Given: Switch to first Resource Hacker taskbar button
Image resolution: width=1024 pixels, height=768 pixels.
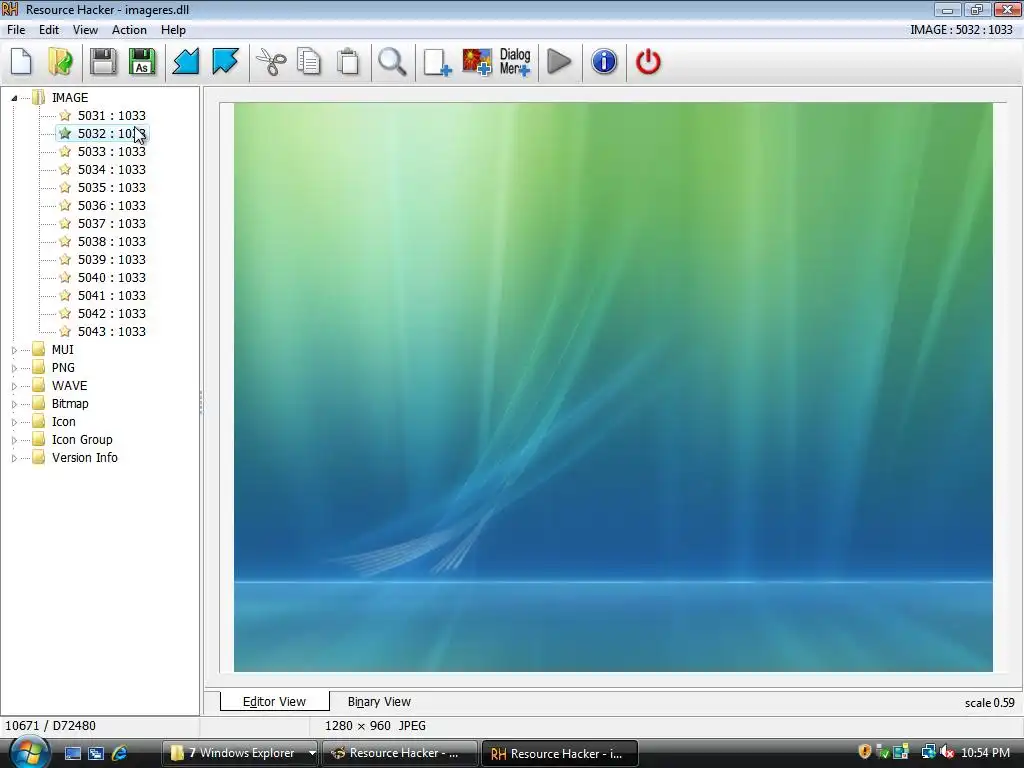Looking at the screenshot, I should point(399,753).
